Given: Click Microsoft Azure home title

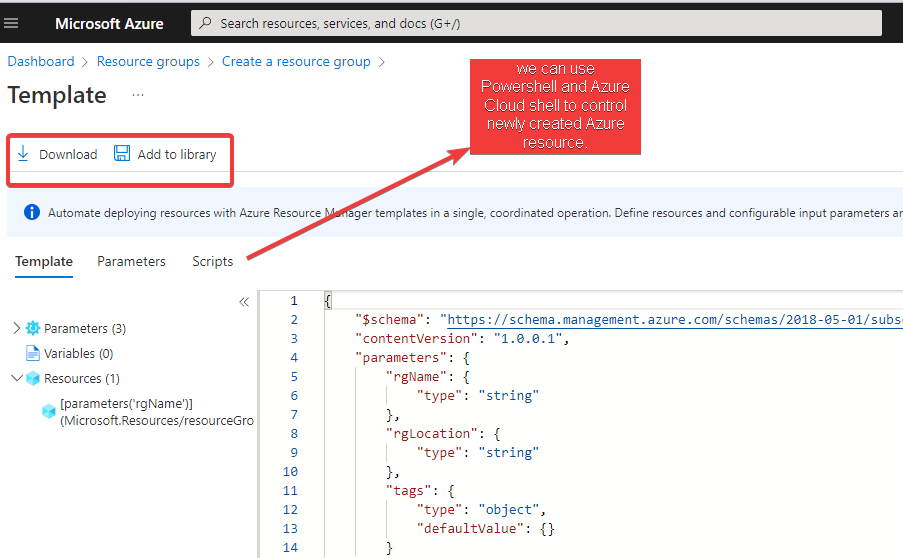Looking at the screenshot, I should pos(109,24).
